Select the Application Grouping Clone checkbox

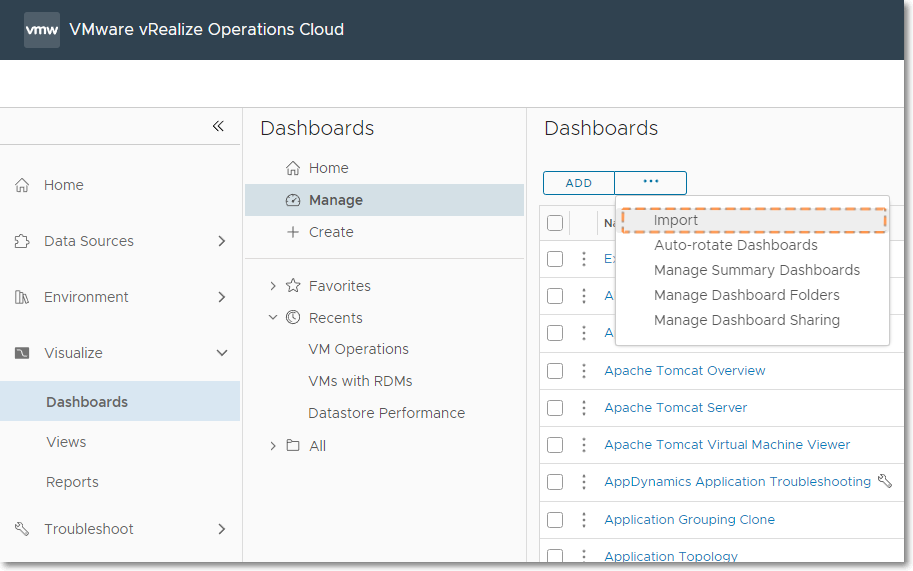[x=555, y=519]
